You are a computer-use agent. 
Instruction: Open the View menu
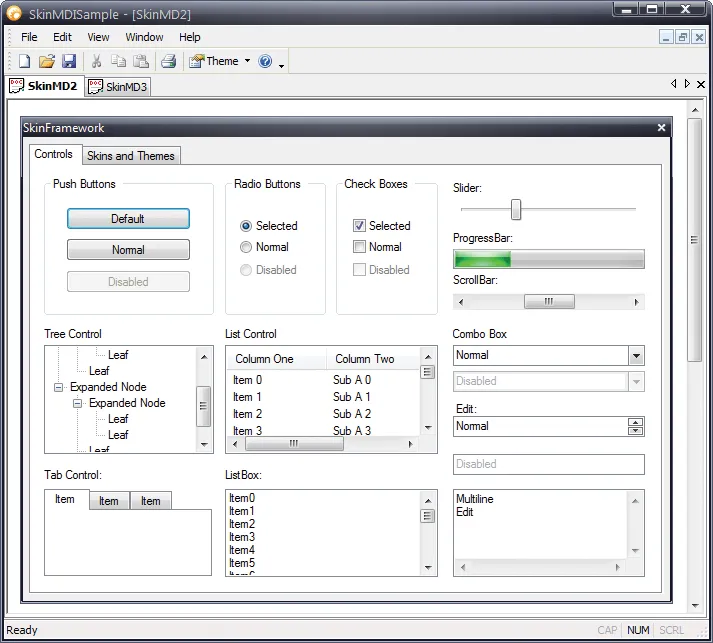[98, 37]
